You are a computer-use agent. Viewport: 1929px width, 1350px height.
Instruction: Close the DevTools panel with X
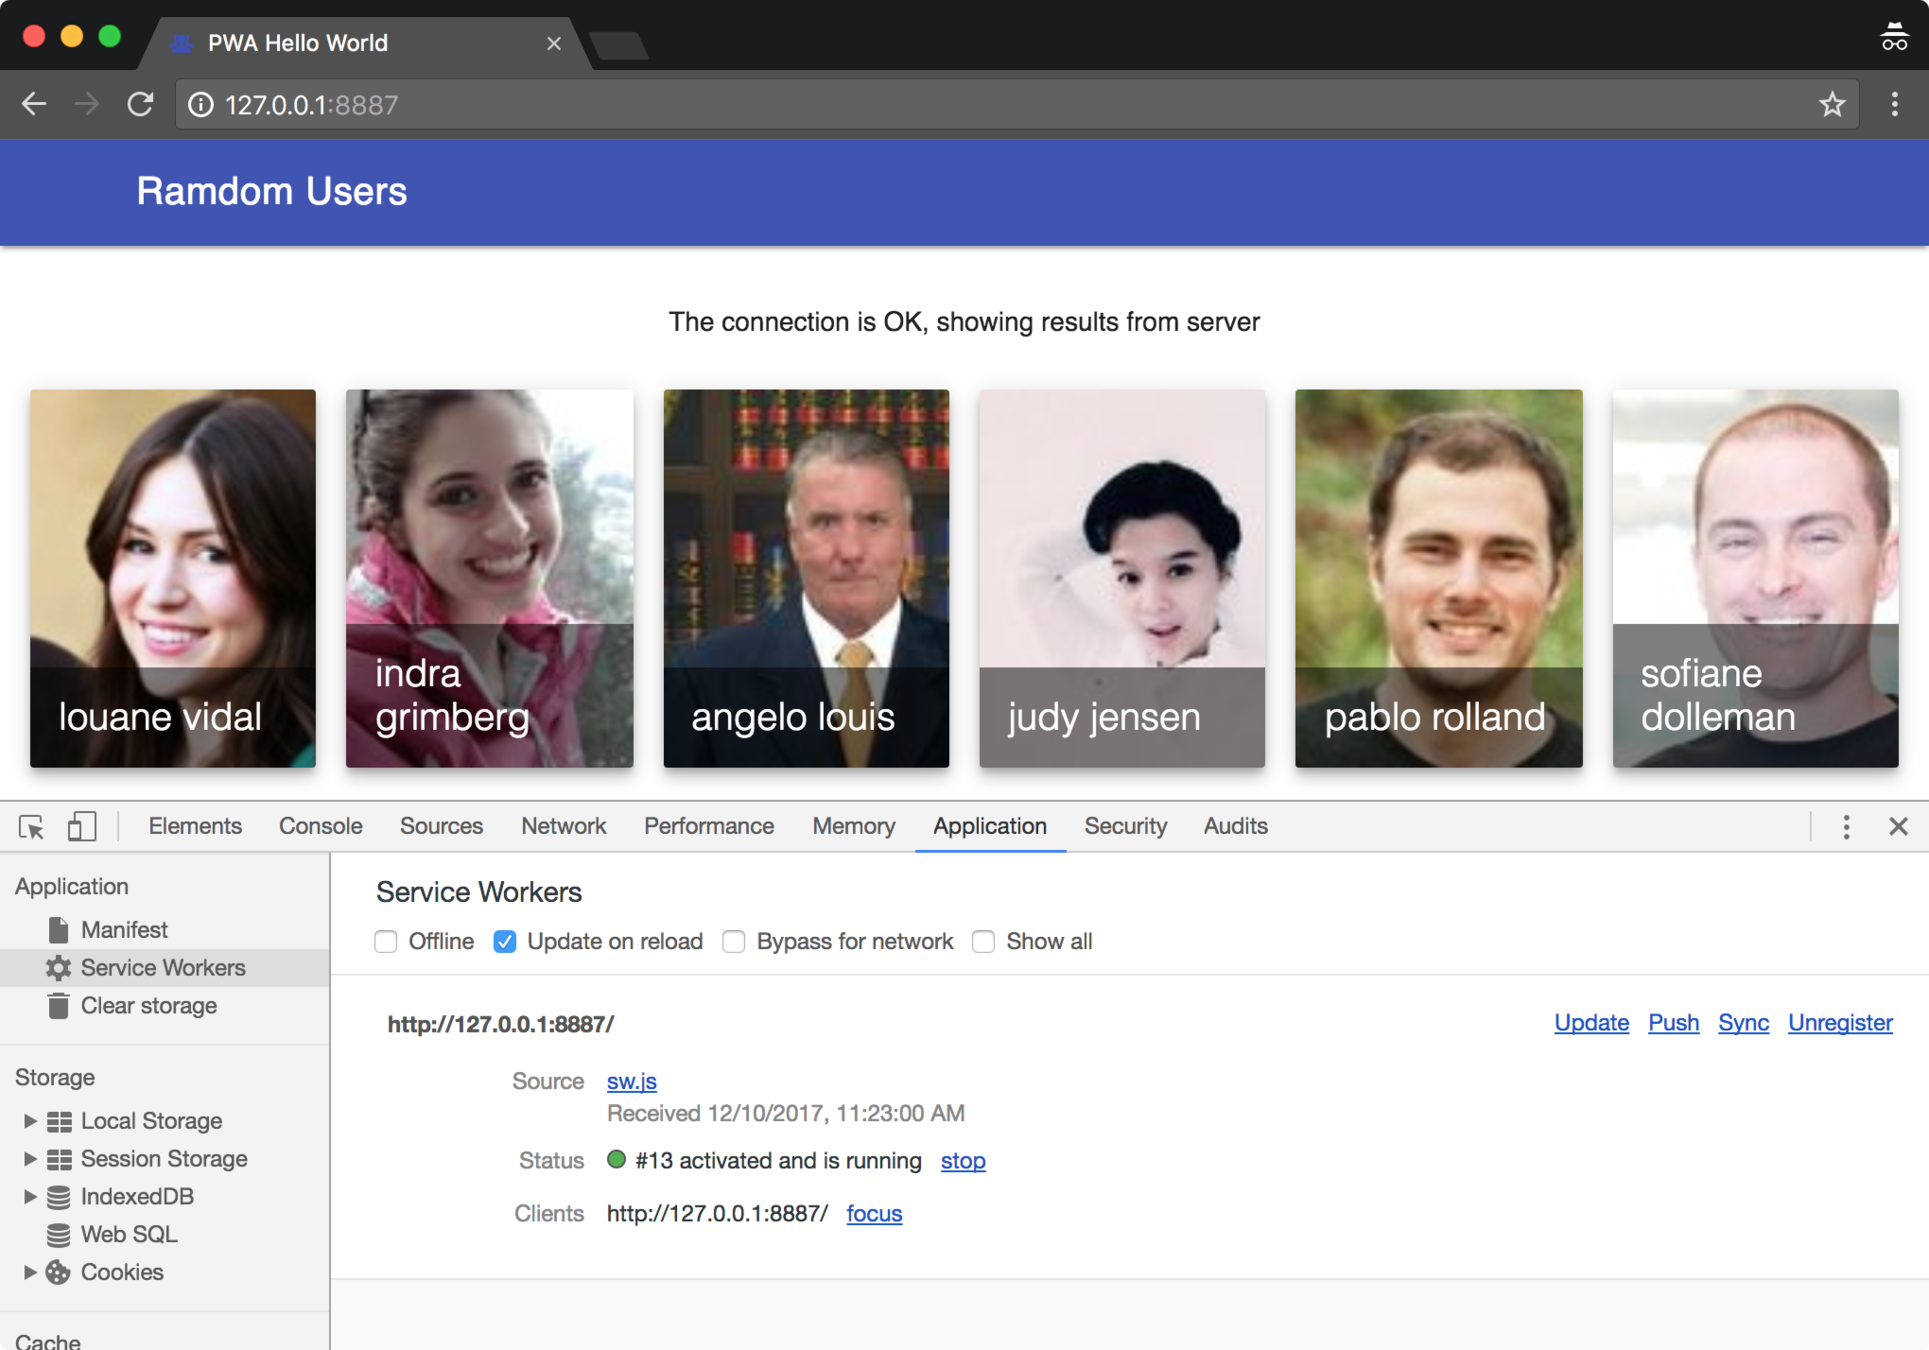1898,827
